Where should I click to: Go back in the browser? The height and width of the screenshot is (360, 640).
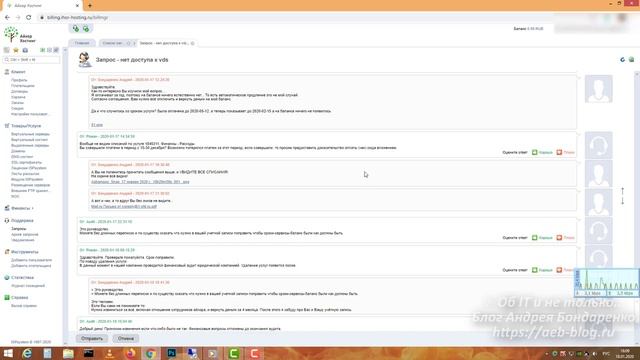[x=7, y=18]
